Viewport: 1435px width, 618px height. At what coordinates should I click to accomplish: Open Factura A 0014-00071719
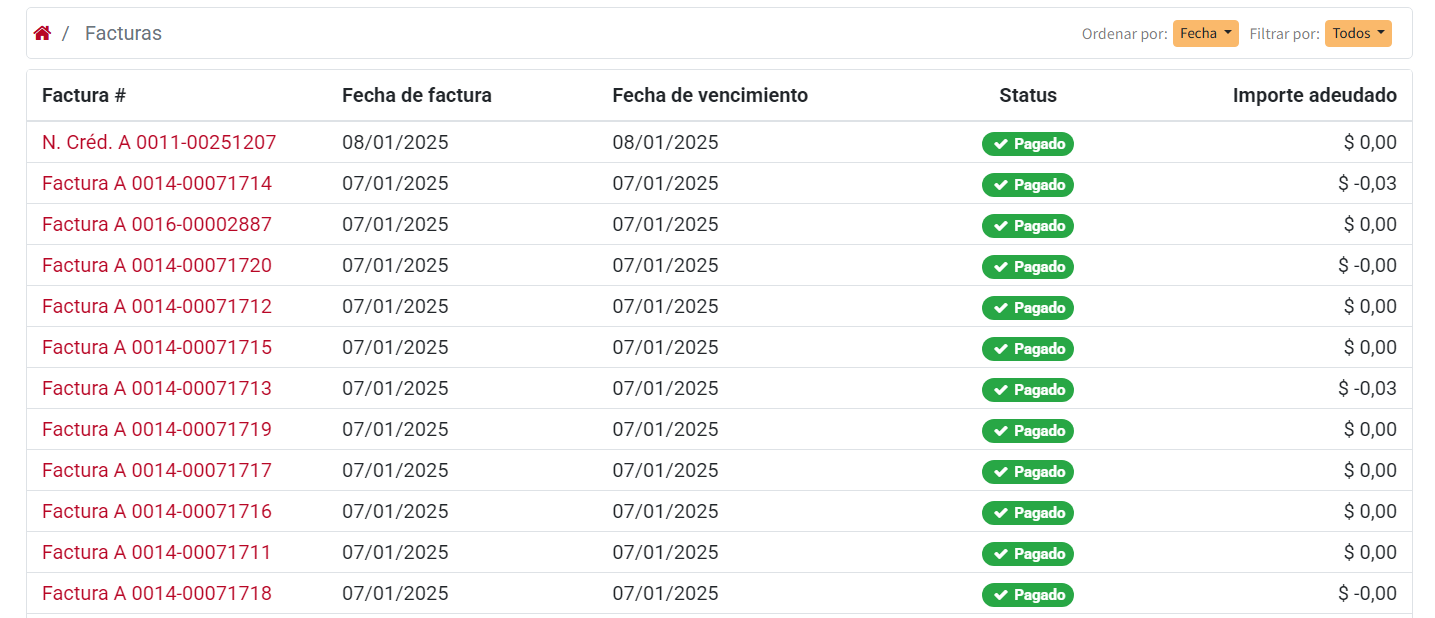[156, 429]
